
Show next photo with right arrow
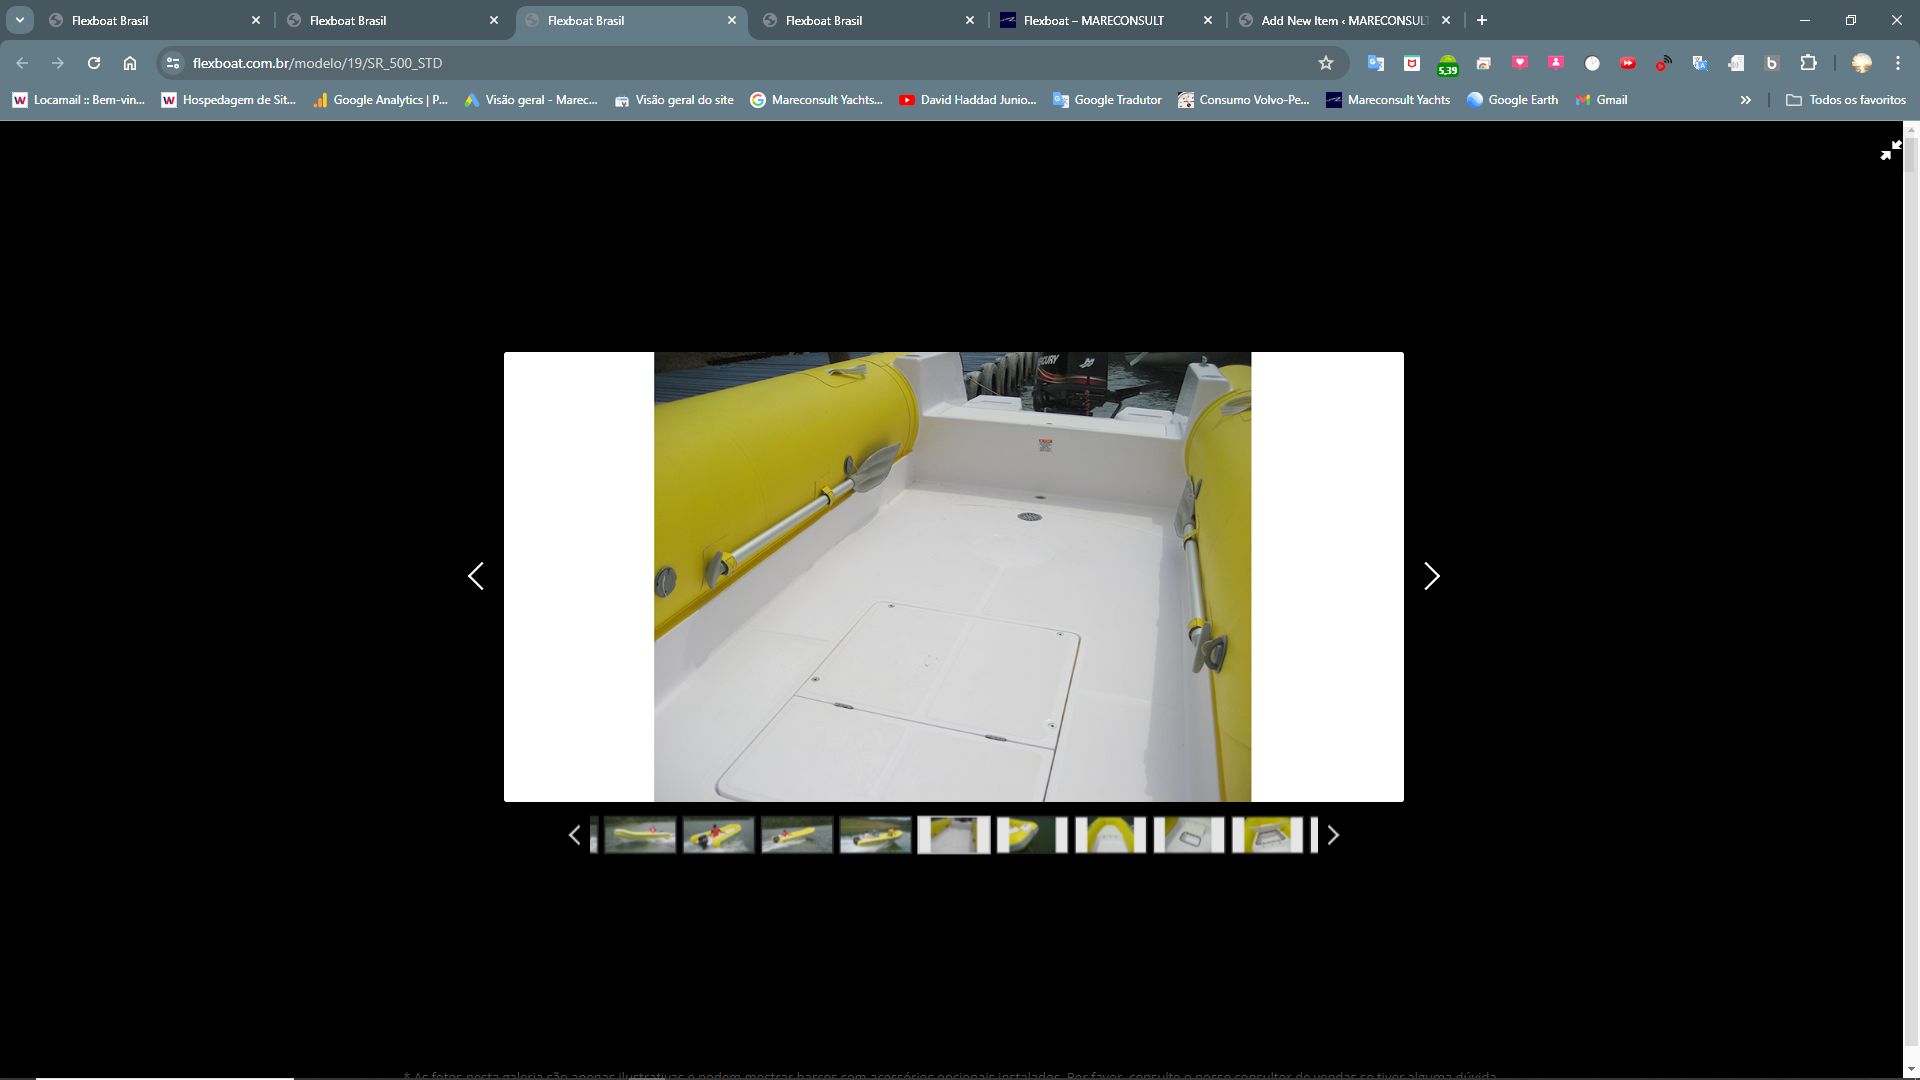1431,576
